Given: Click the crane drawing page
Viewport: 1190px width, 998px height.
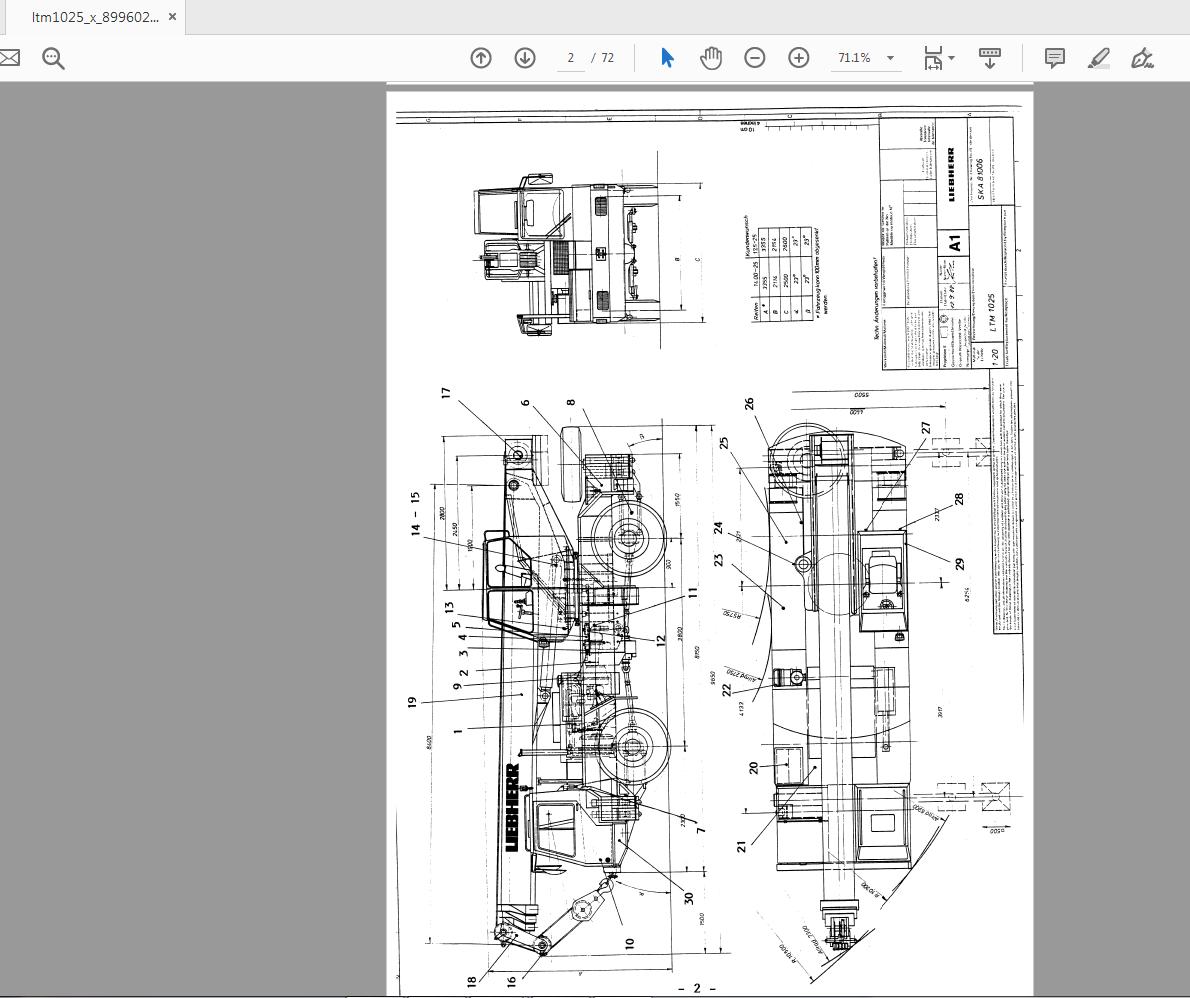Looking at the screenshot, I should click(x=710, y=543).
